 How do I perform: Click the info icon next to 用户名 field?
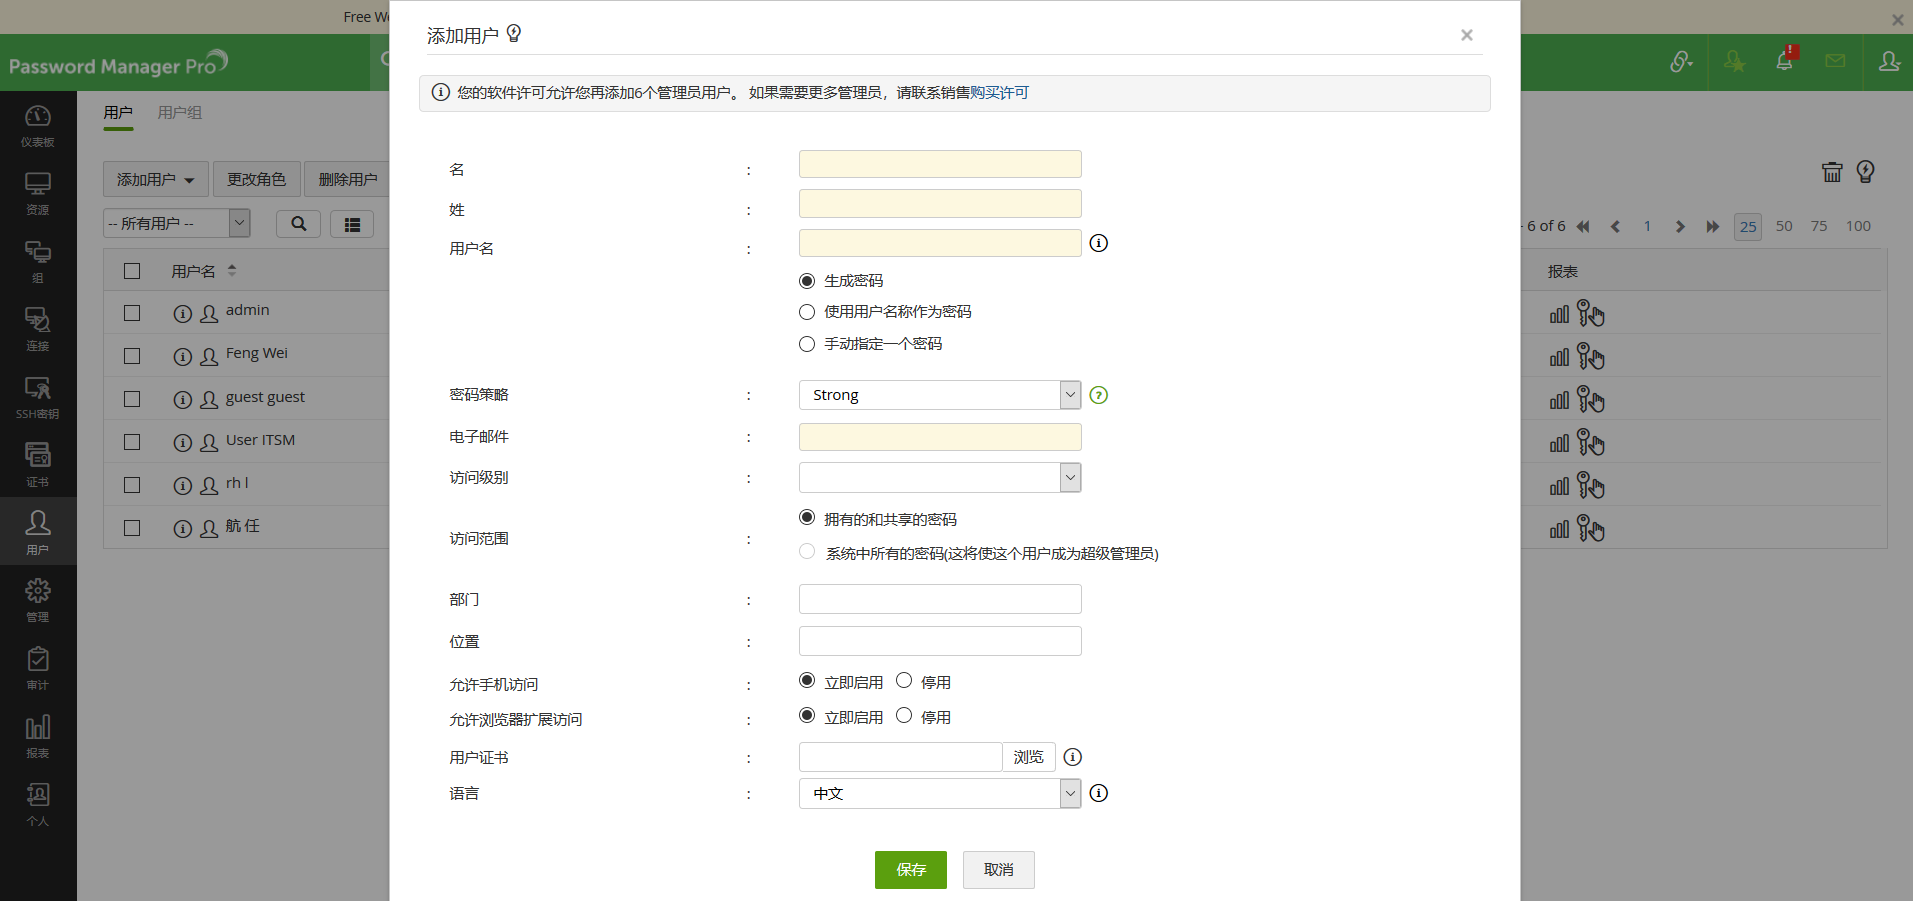click(x=1098, y=243)
